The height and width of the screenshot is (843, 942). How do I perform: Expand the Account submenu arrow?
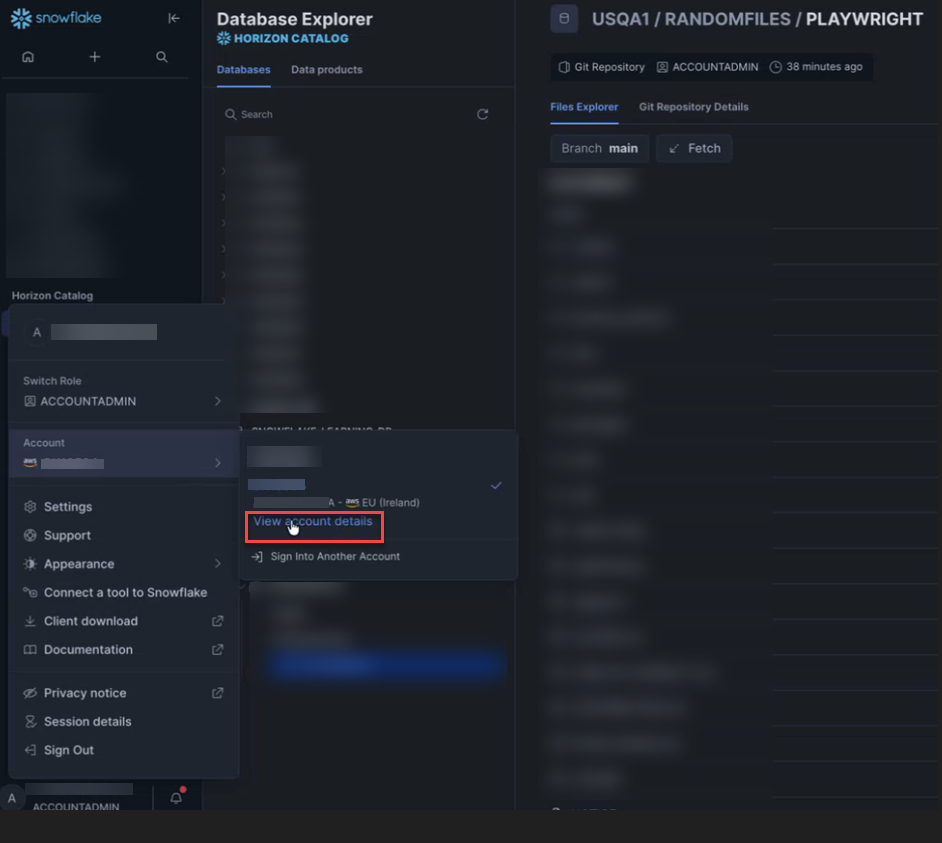tap(217, 463)
